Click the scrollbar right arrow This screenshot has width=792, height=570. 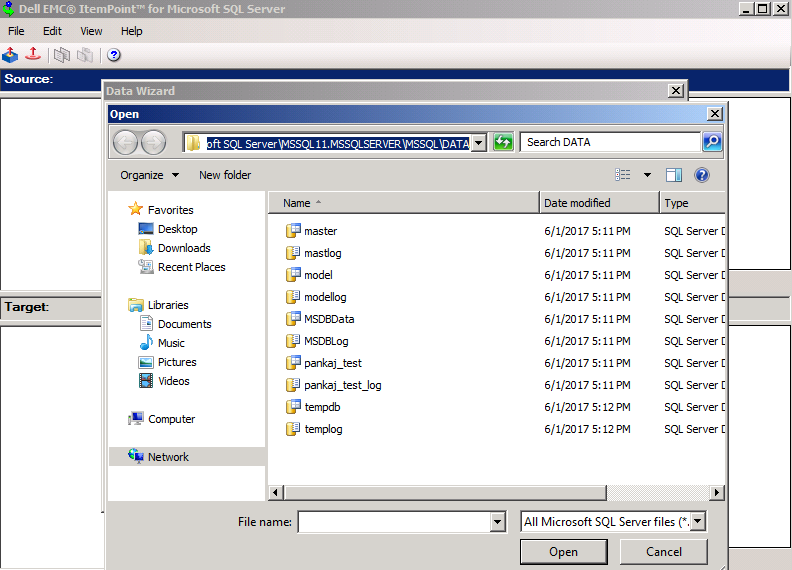[x=716, y=492]
